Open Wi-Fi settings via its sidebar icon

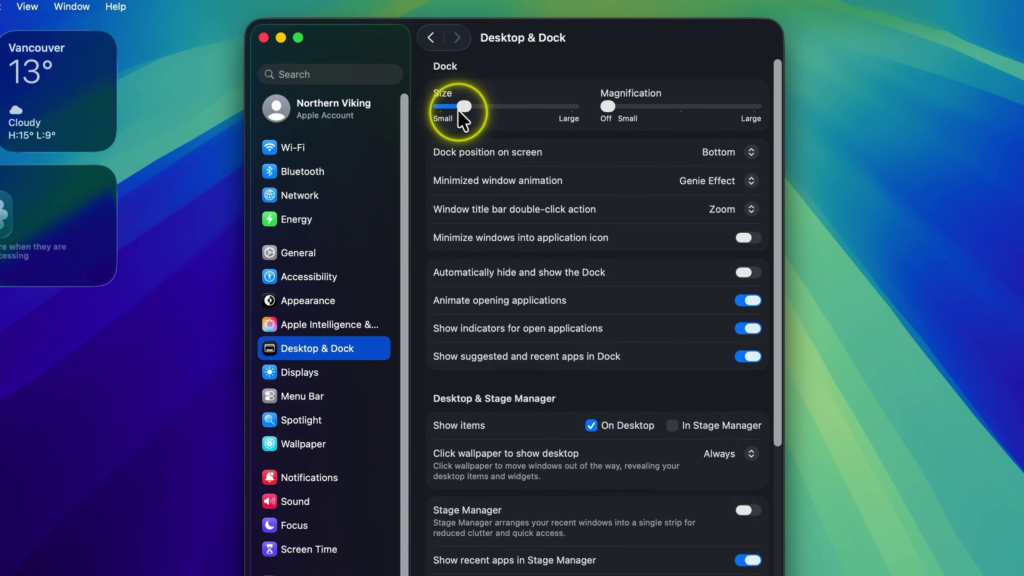click(x=269, y=148)
